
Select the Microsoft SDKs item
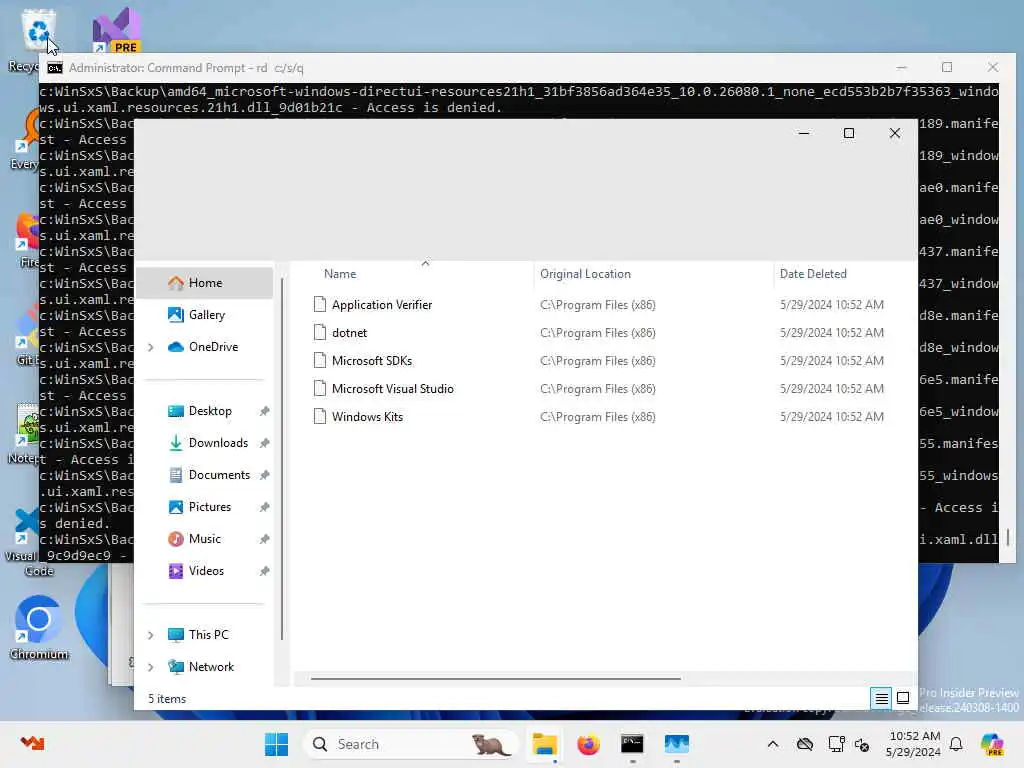pyautogui.click(x=372, y=361)
